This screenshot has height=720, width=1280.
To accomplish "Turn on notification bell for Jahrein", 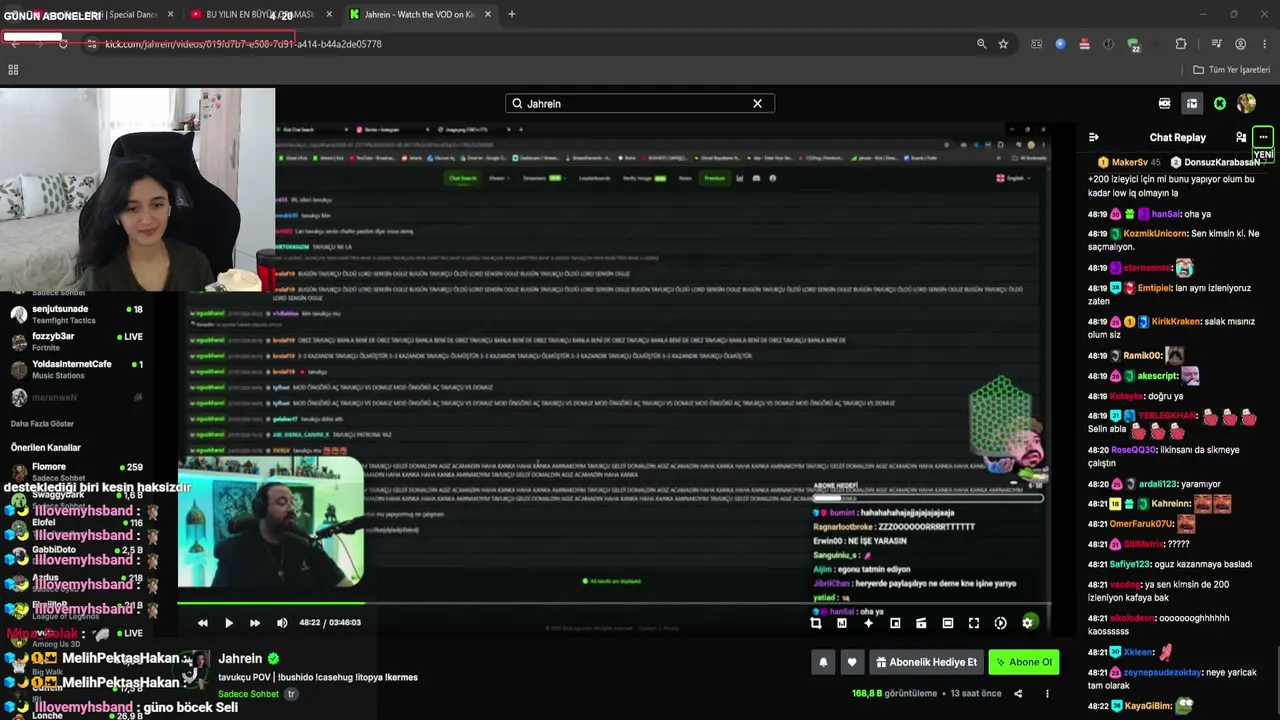I will click(x=823, y=662).
